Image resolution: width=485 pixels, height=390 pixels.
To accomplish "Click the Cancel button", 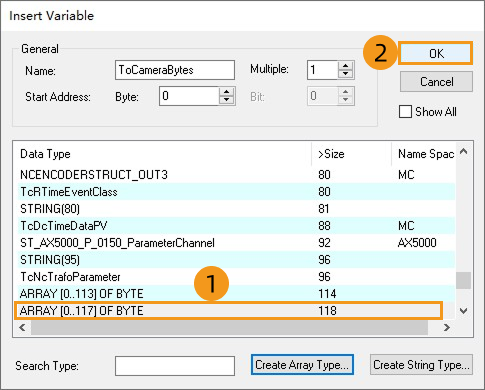I will pyautogui.click(x=436, y=82).
